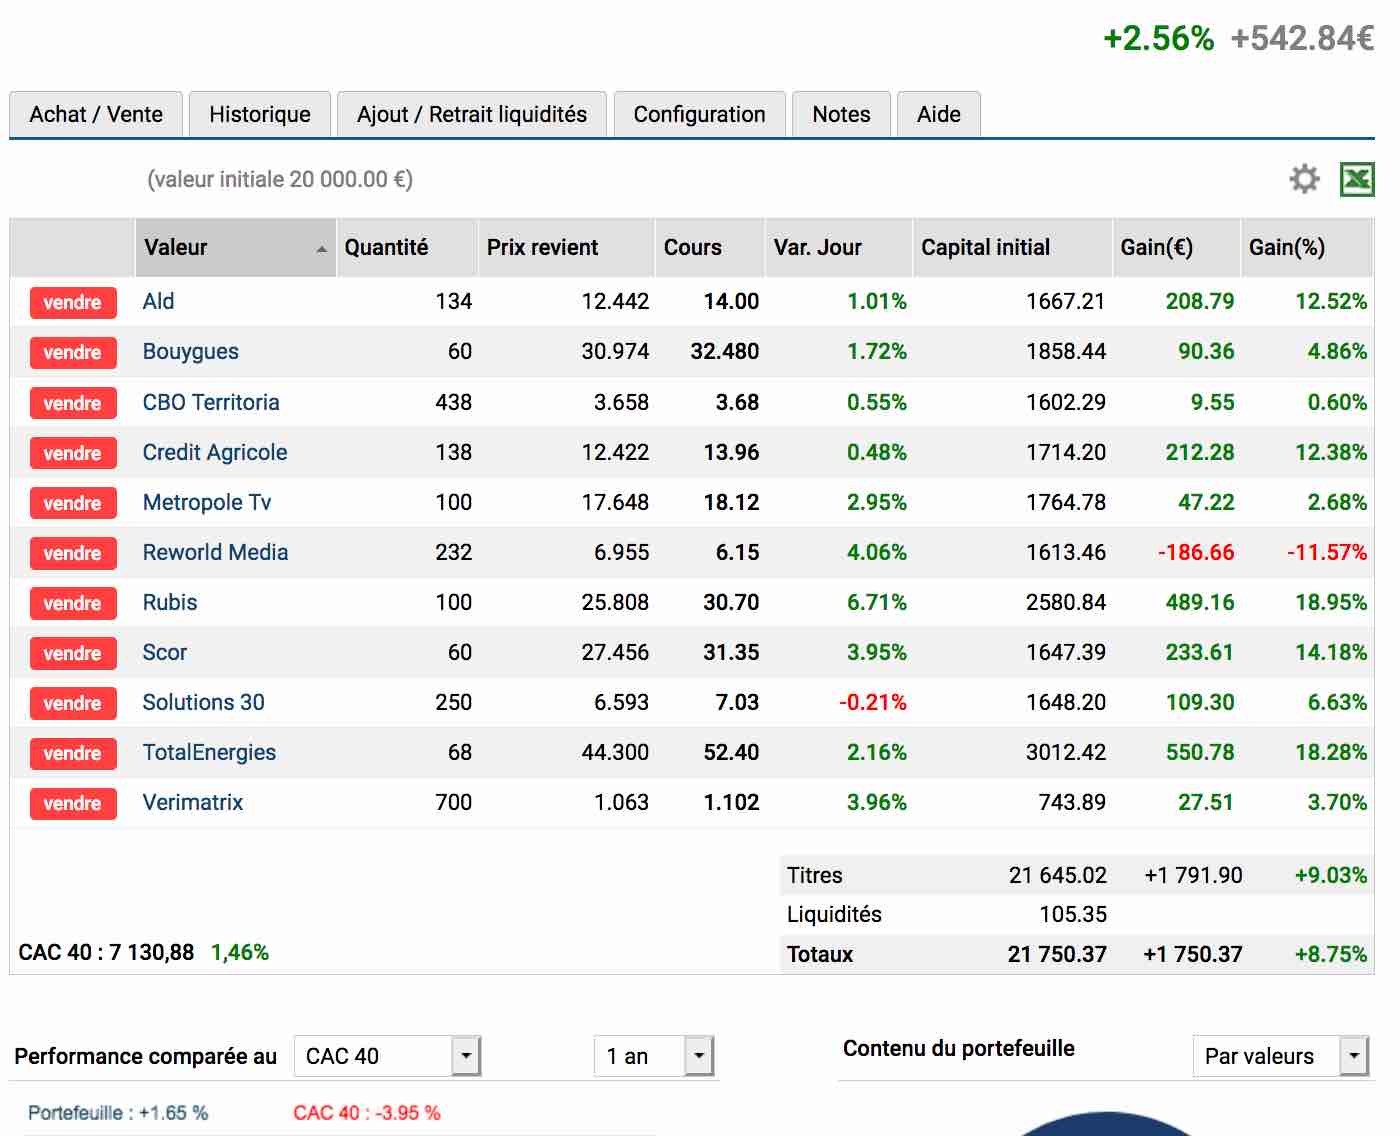Open the Rubis stock link

click(x=170, y=602)
